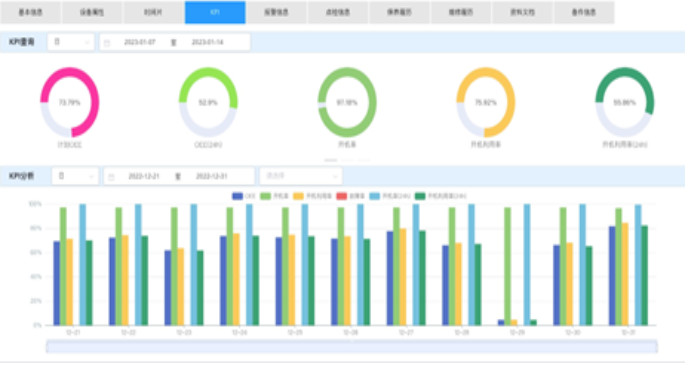
Task: Toggle the blue OEE legend series
Action: (x=244, y=196)
